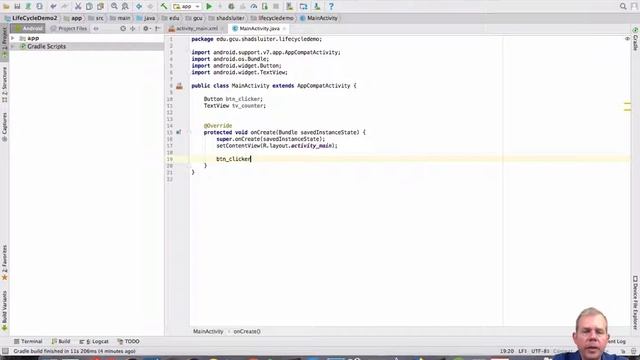Click the Paste icon in toolbar

coord(100,7)
